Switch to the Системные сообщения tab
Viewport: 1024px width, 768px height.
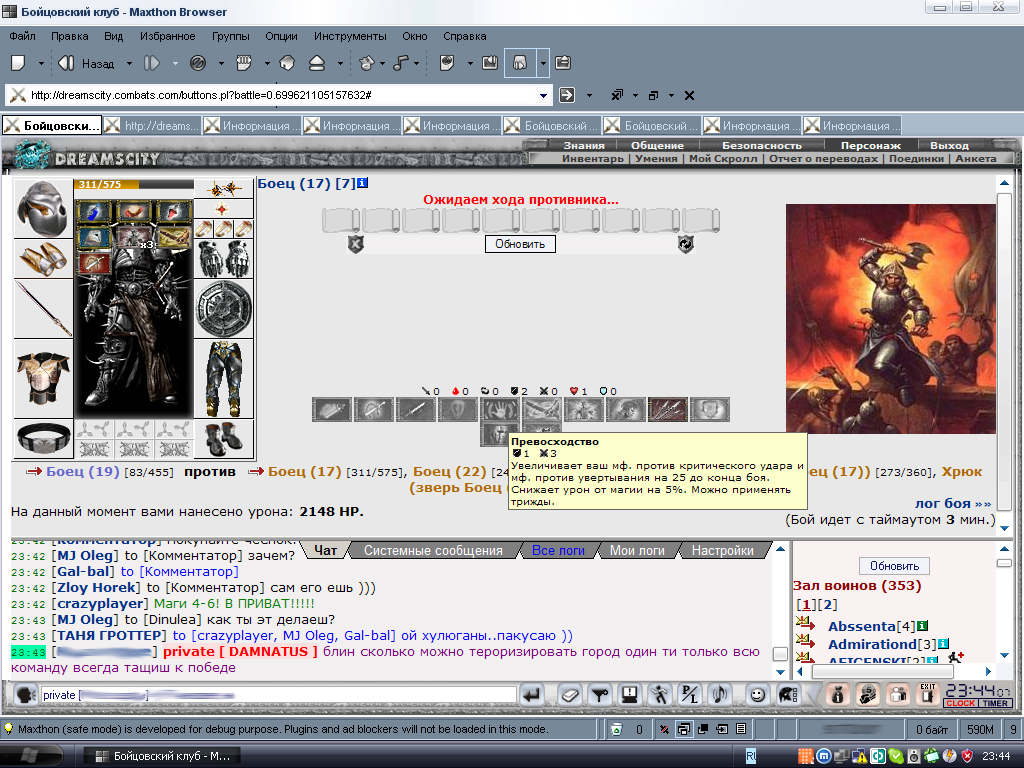click(433, 551)
